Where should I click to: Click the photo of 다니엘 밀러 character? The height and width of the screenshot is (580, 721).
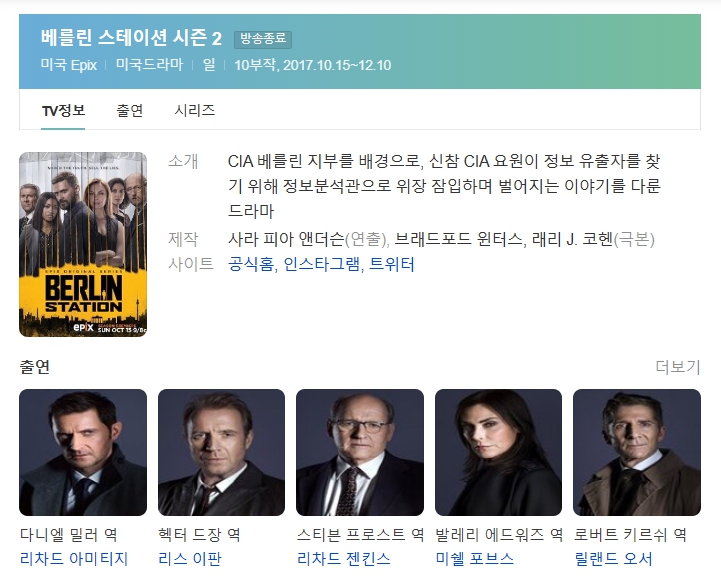[x=83, y=453]
